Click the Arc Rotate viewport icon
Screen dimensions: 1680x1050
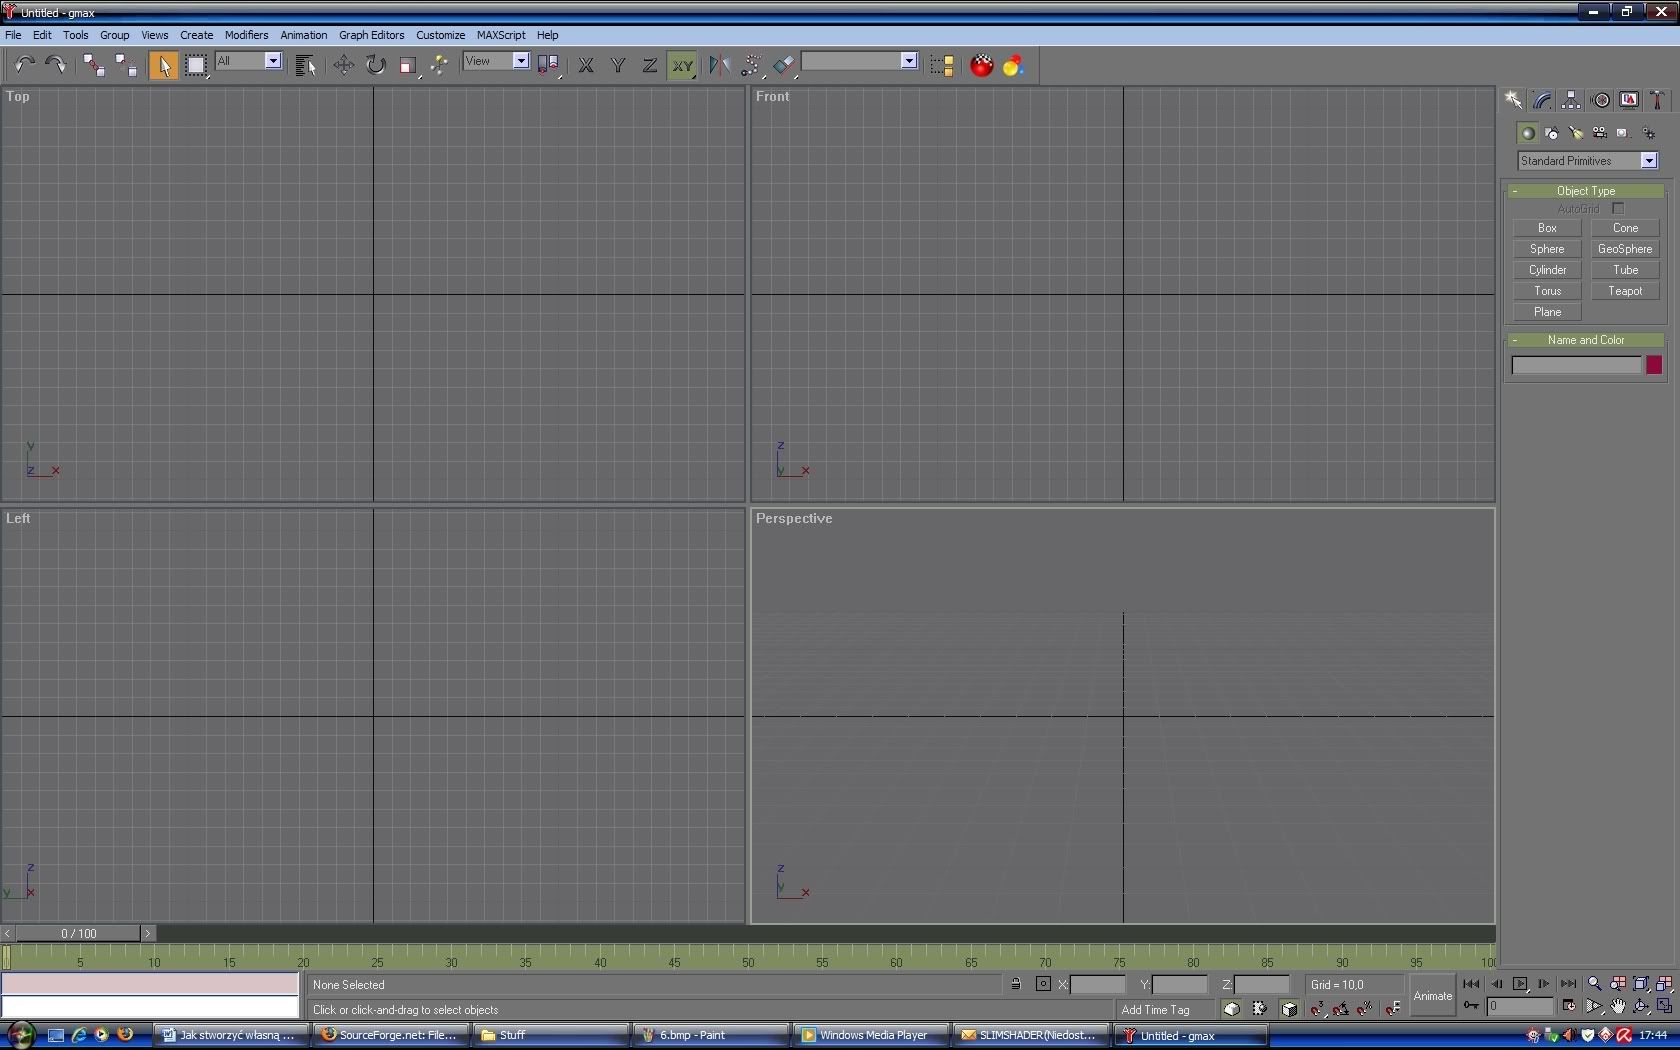coord(1641,1007)
